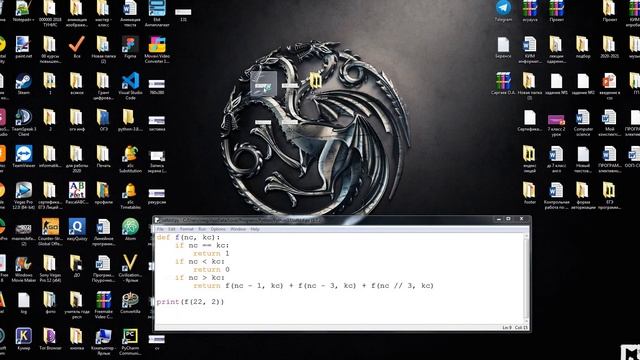Open Options menu in IDLE editor
Viewport: 640px width, 360px height.
coord(218,229)
